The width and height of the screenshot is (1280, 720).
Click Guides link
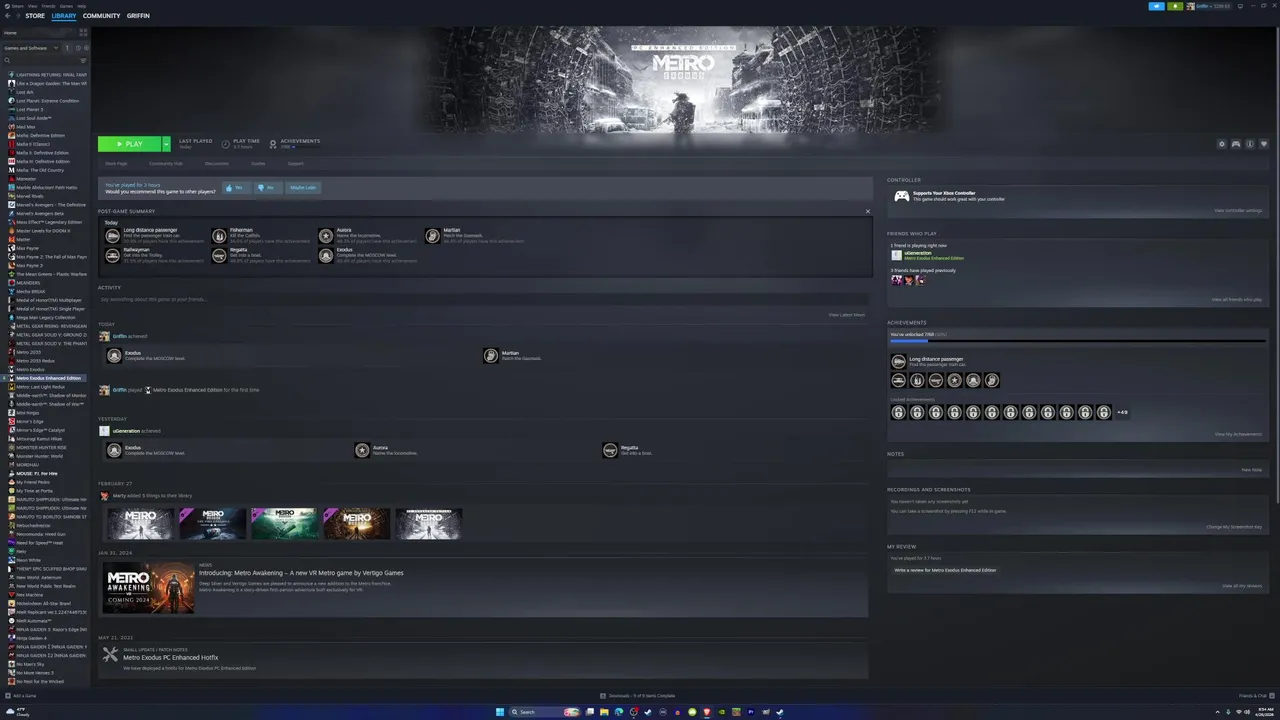coord(258,163)
